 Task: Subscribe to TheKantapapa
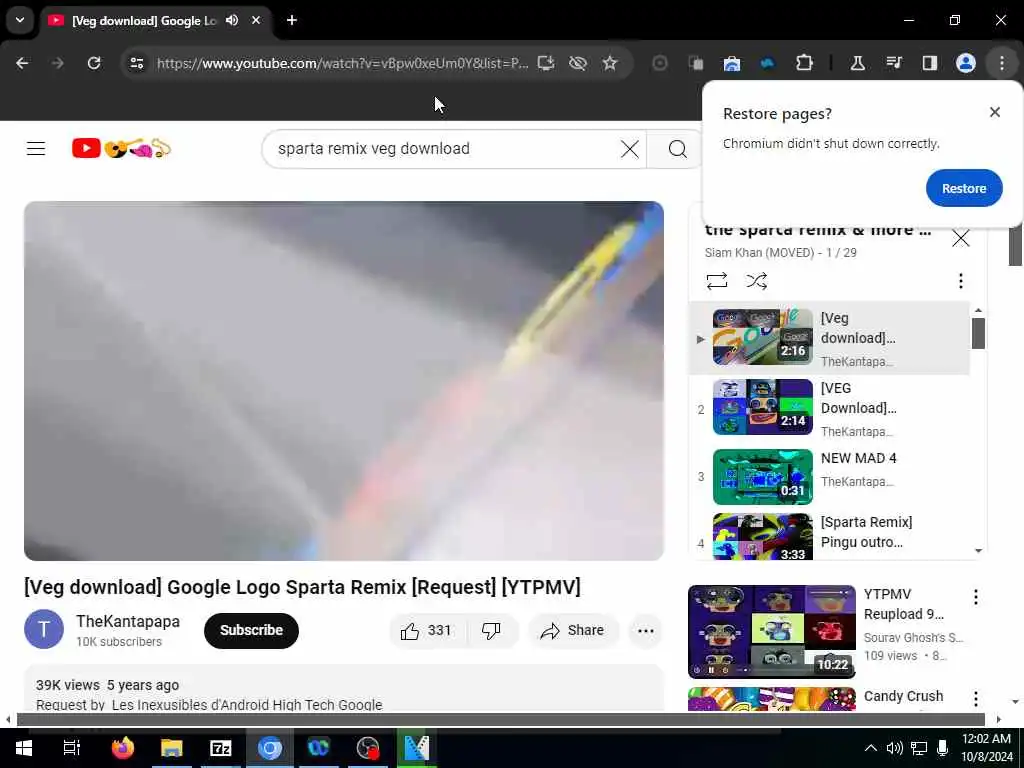pyautogui.click(x=251, y=630)
